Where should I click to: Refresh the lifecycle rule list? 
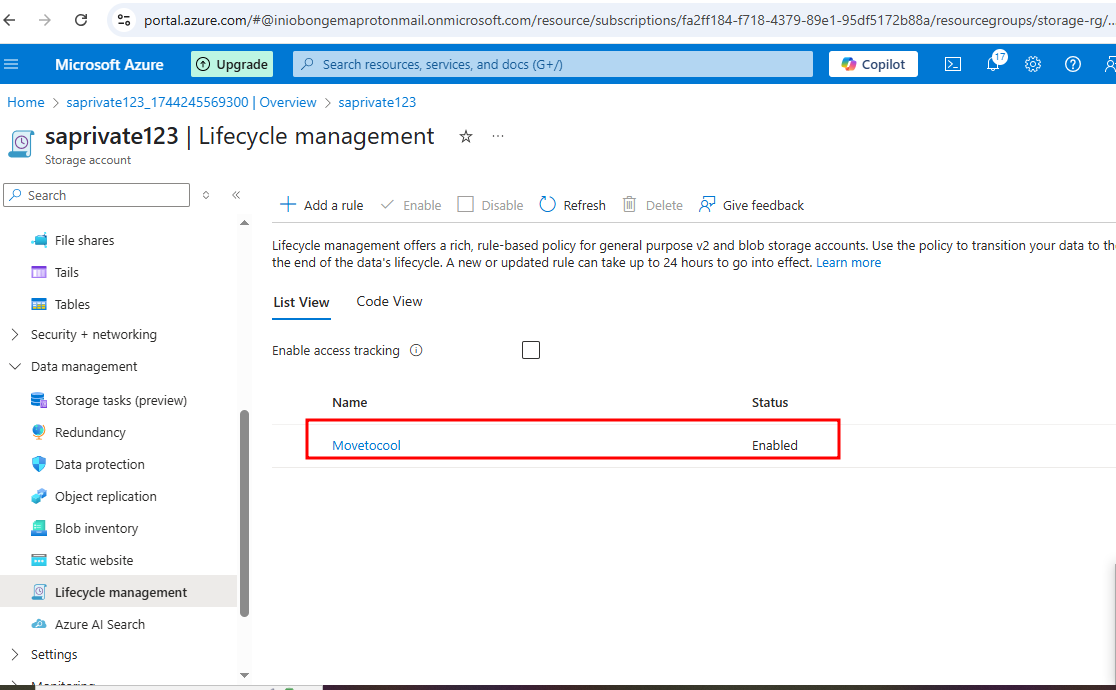[x=573, y=205]
